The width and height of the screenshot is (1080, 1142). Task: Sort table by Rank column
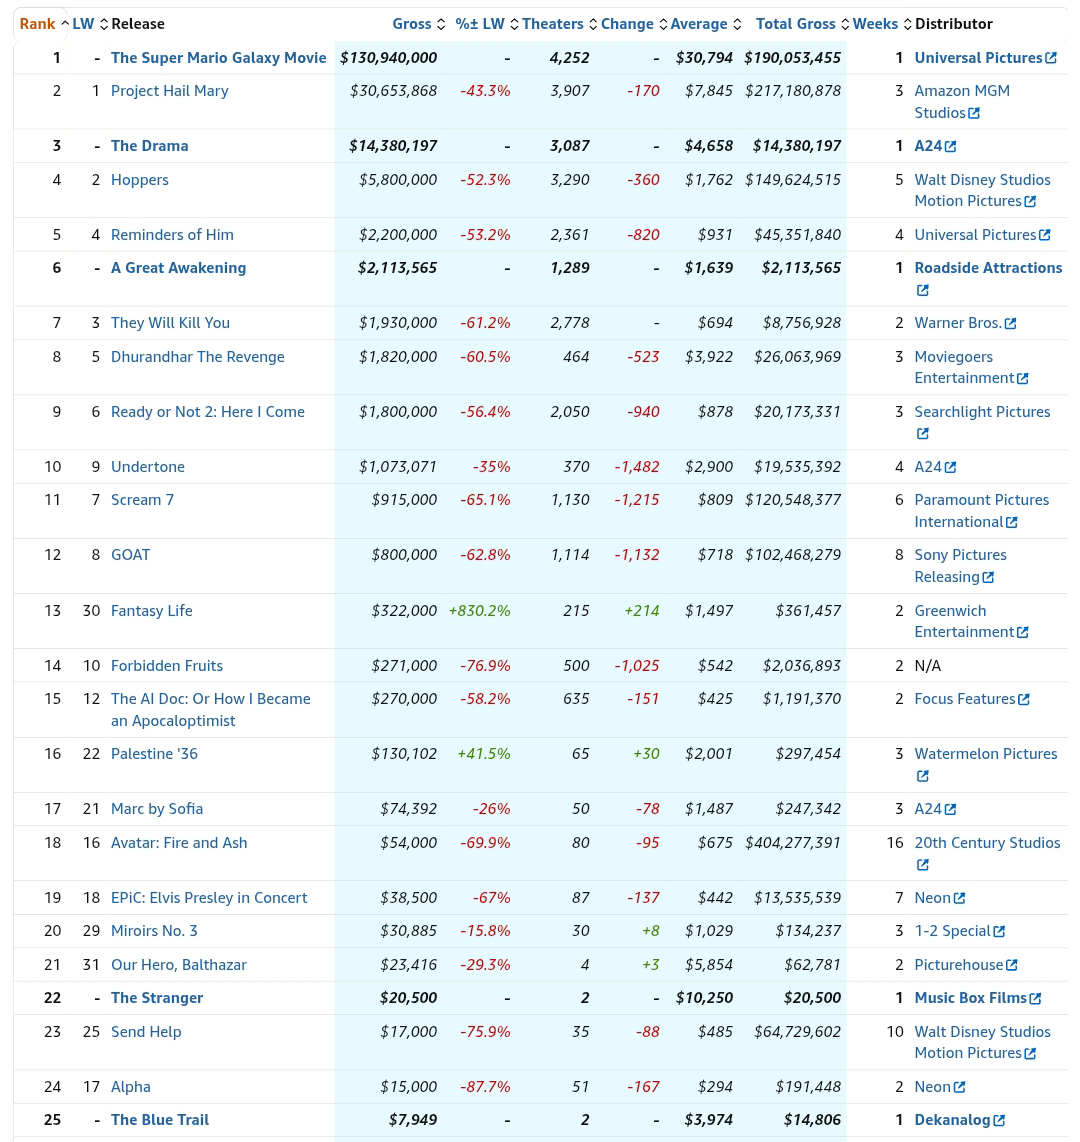click(38, 24)
